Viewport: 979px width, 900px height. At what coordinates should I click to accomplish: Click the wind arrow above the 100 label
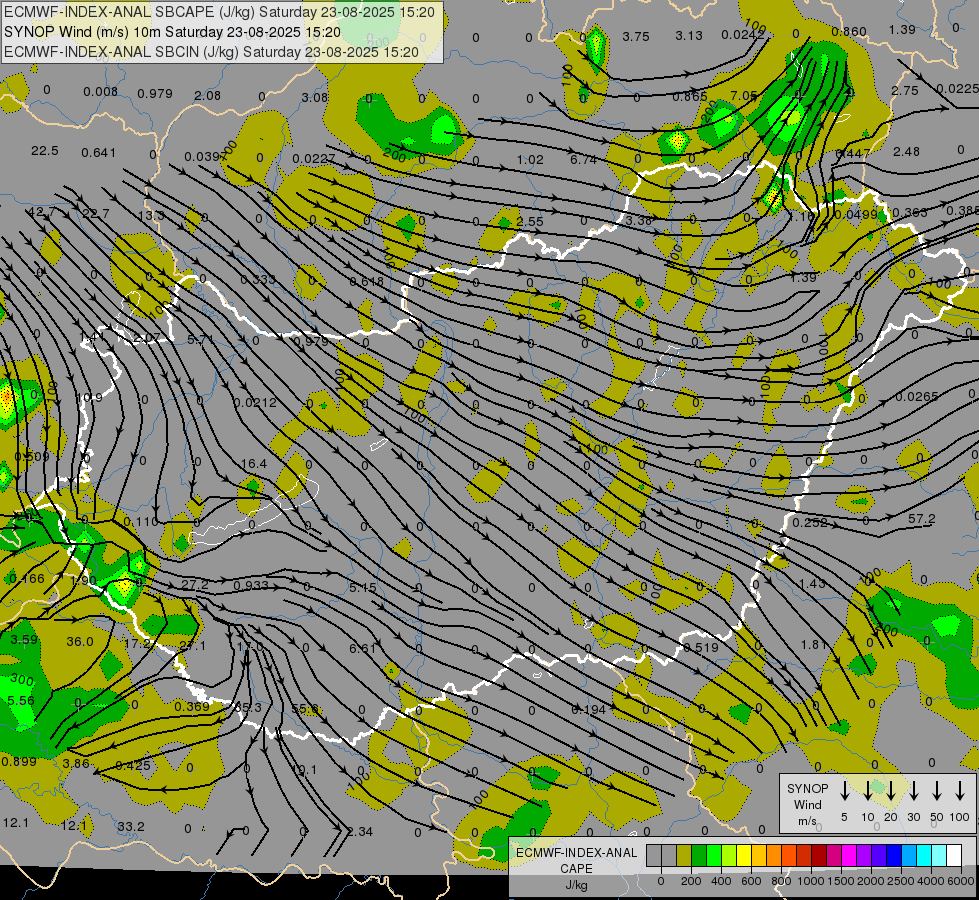point(960,791)
